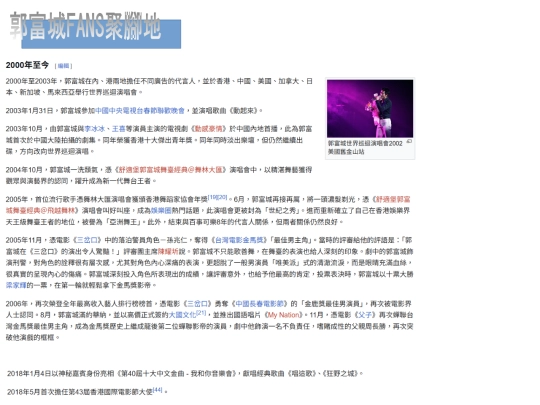Click the text 《狂野之城》
The width and height of the screenshot is (540, 405).
click(x=340, y=373)
